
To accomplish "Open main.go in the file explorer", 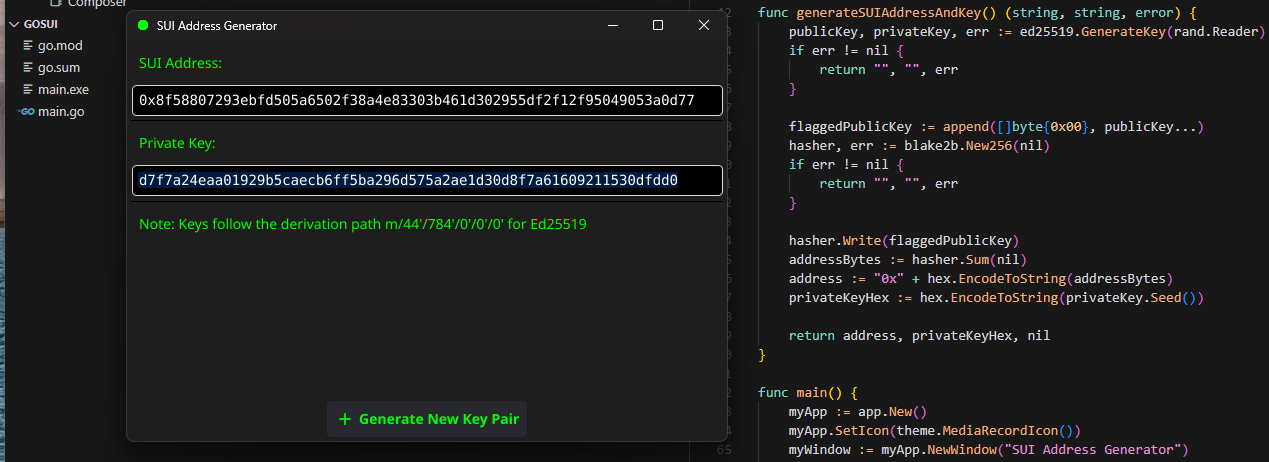I will click(60, 111).
